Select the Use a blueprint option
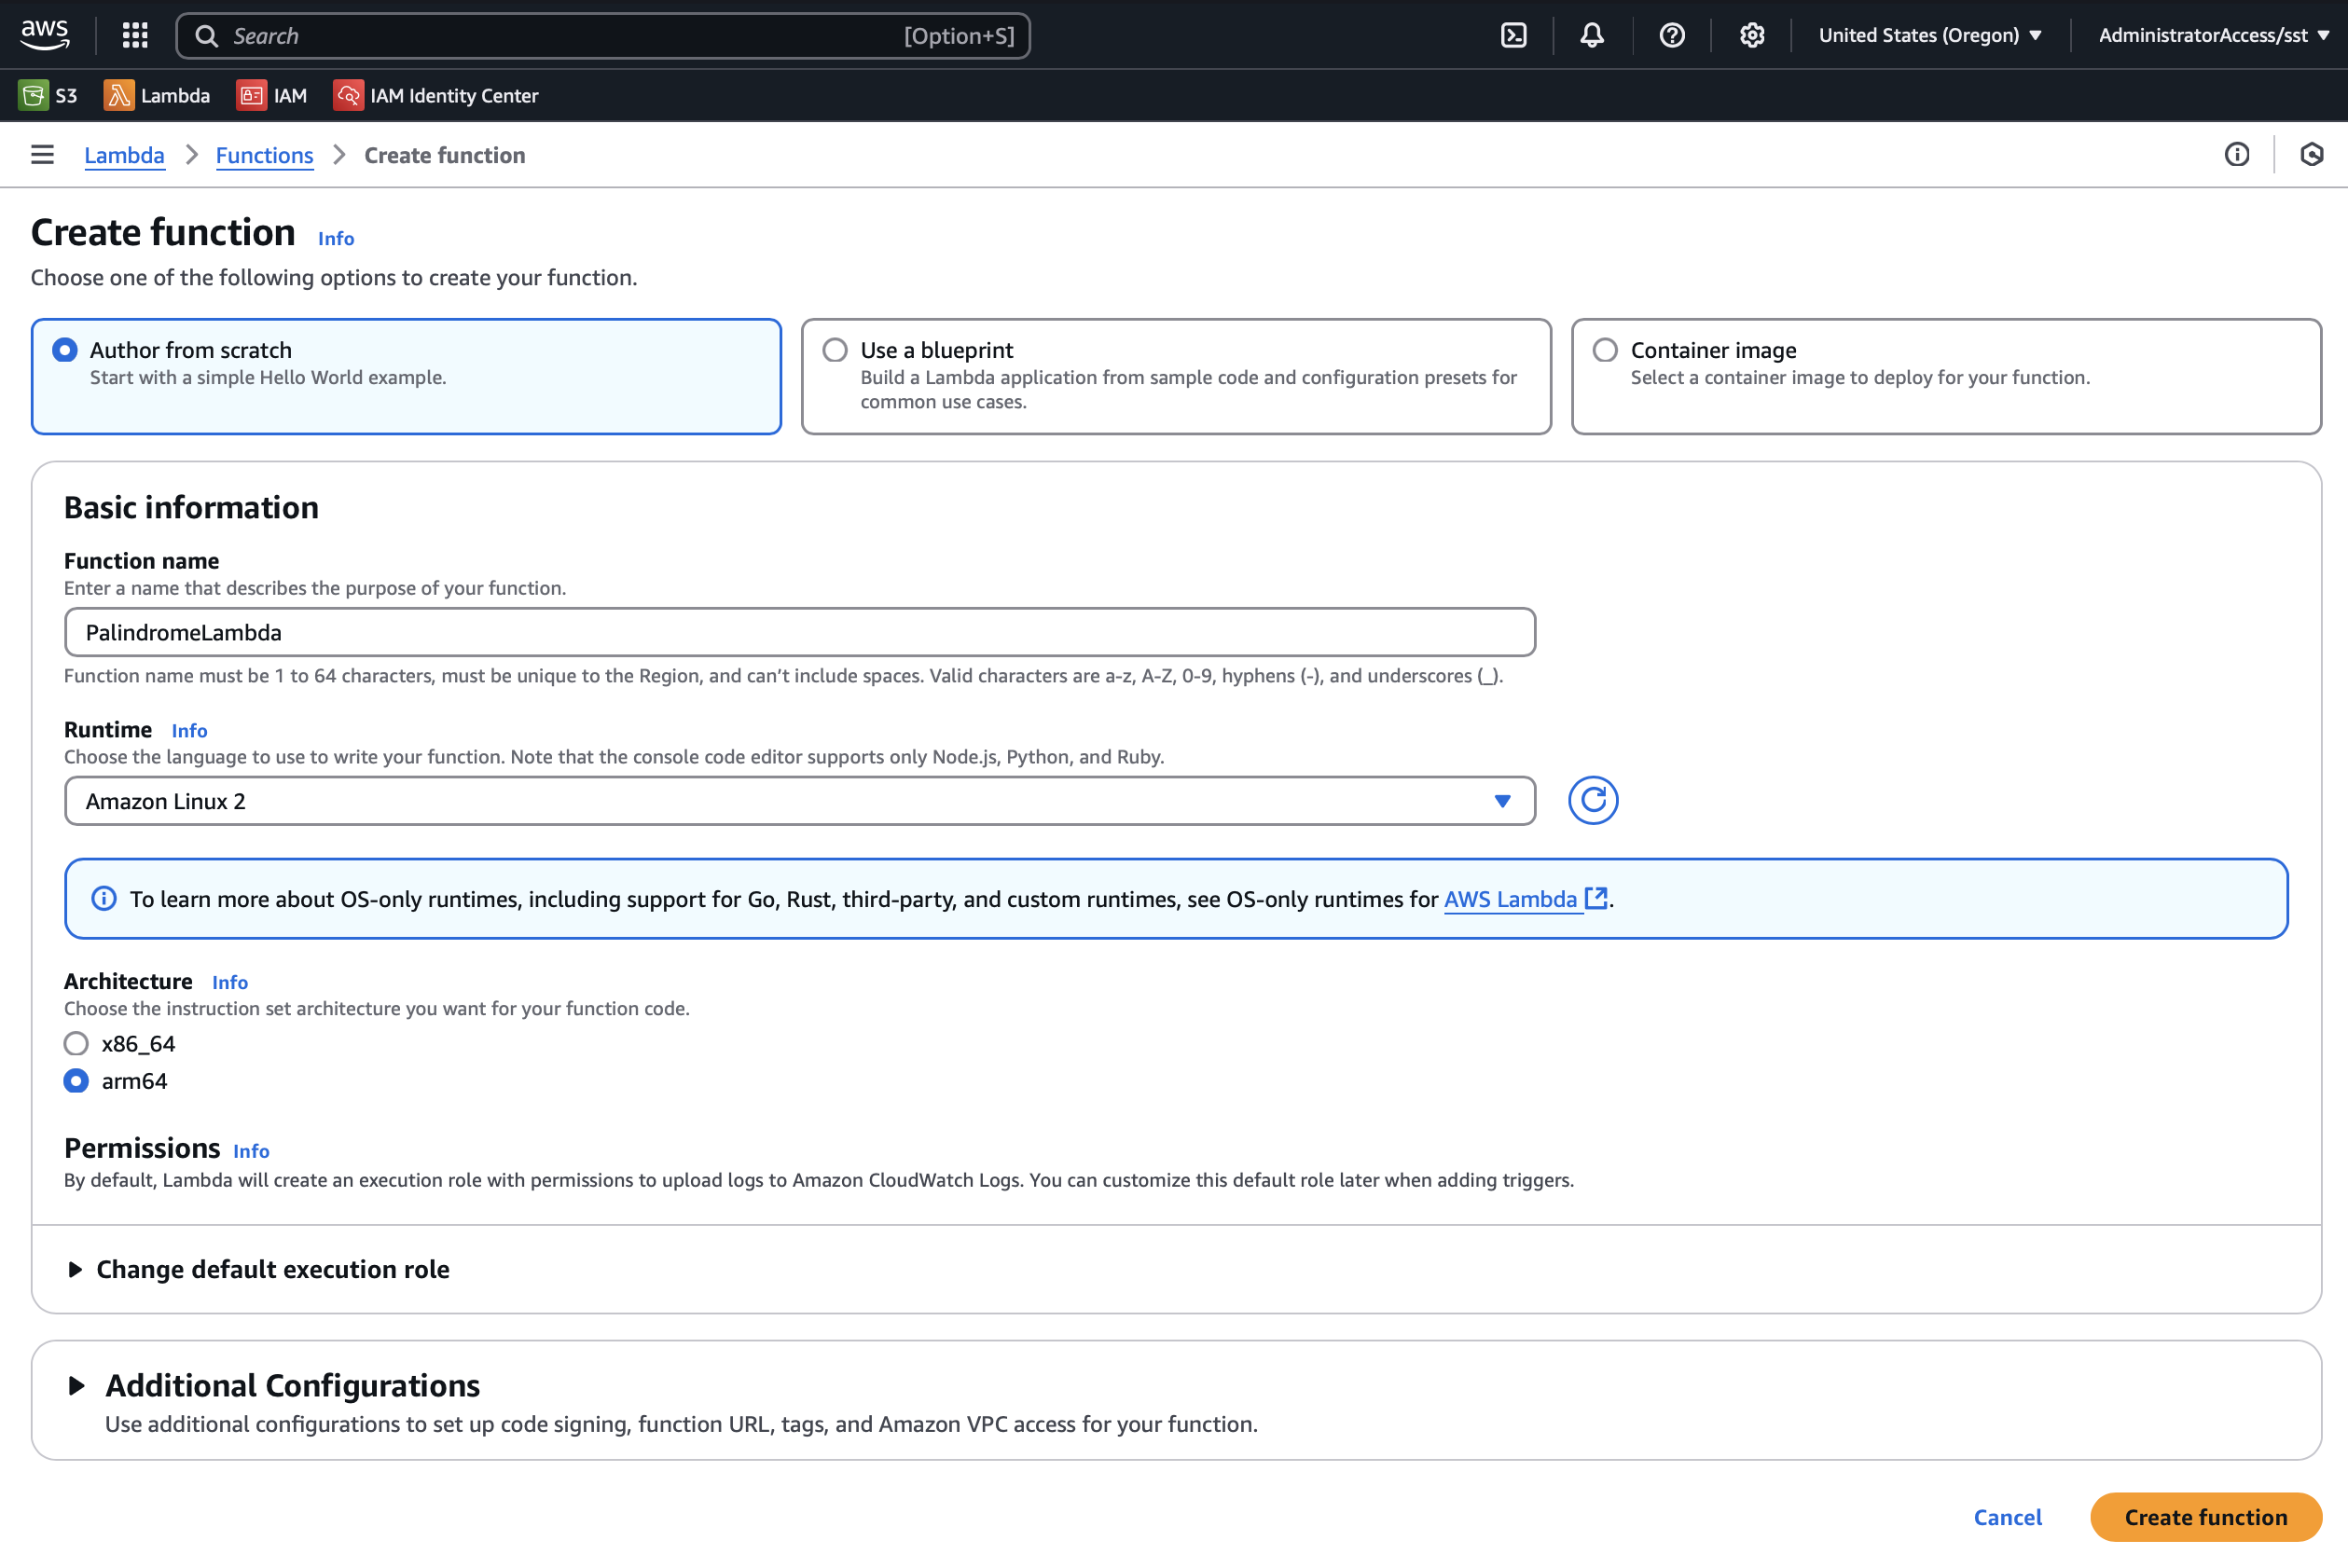 point(835,350)
